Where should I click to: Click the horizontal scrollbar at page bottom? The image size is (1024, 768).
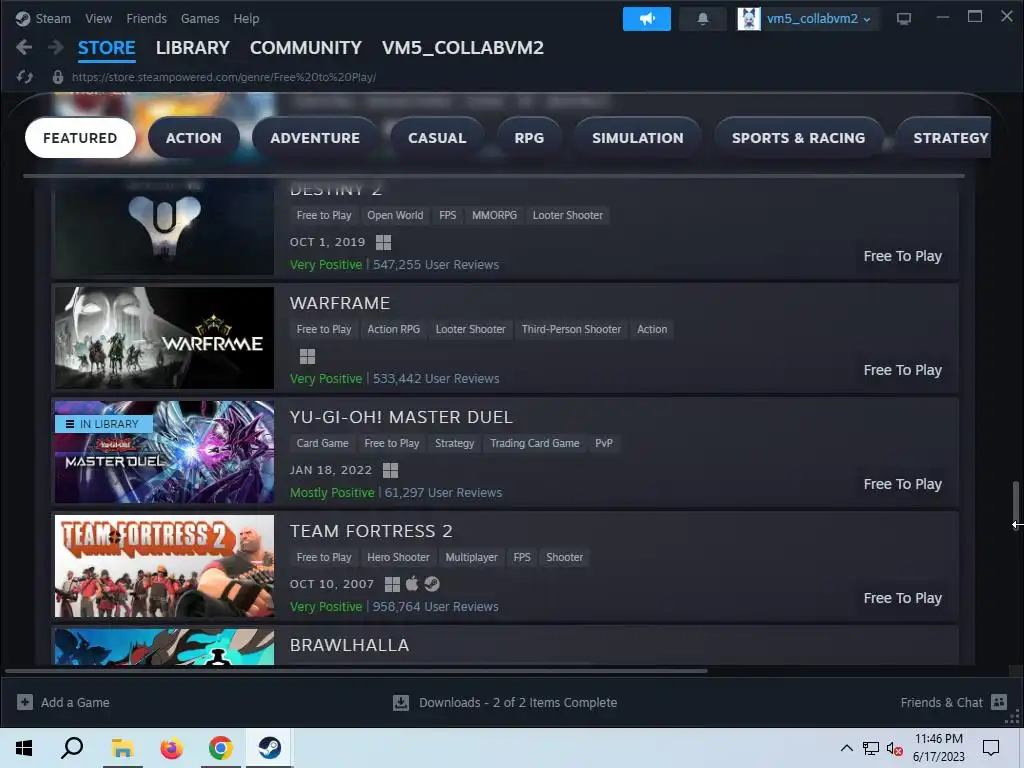click(x=356, y=671)
